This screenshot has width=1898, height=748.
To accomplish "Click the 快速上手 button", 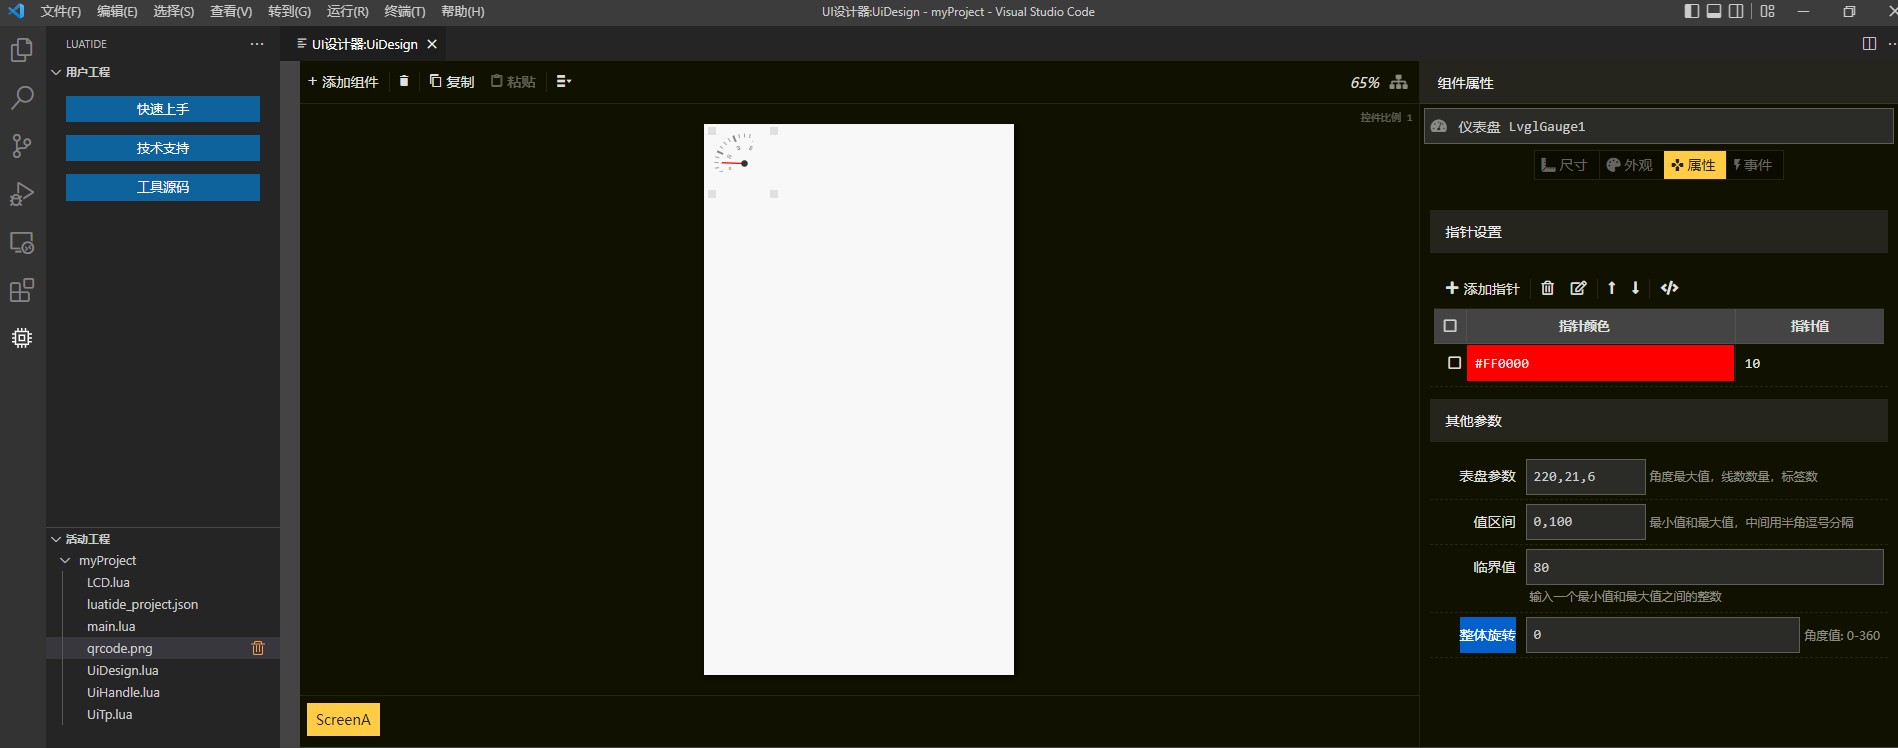I will [163, 109].
